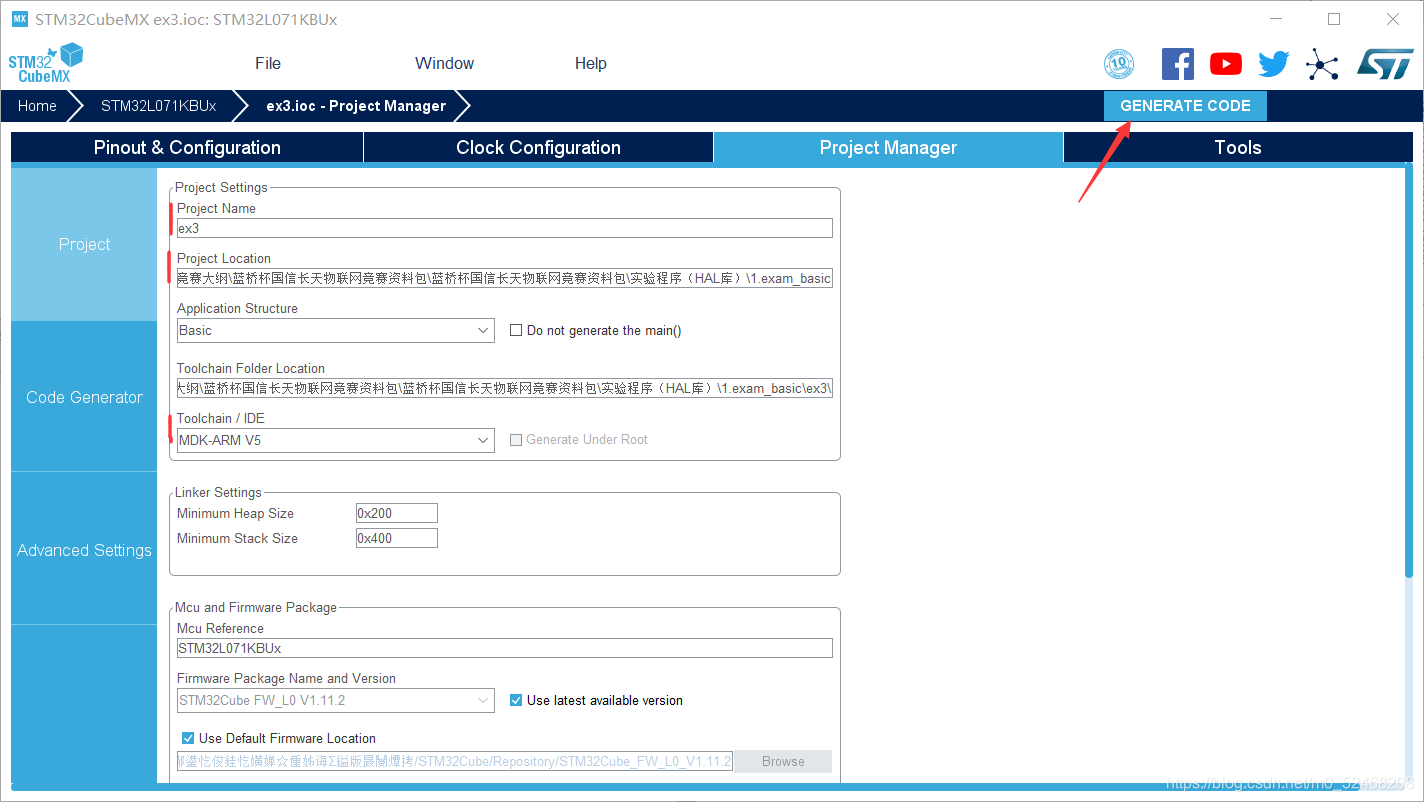Click the STM32 CubeMX logo icon

click(x=46, y=63)
